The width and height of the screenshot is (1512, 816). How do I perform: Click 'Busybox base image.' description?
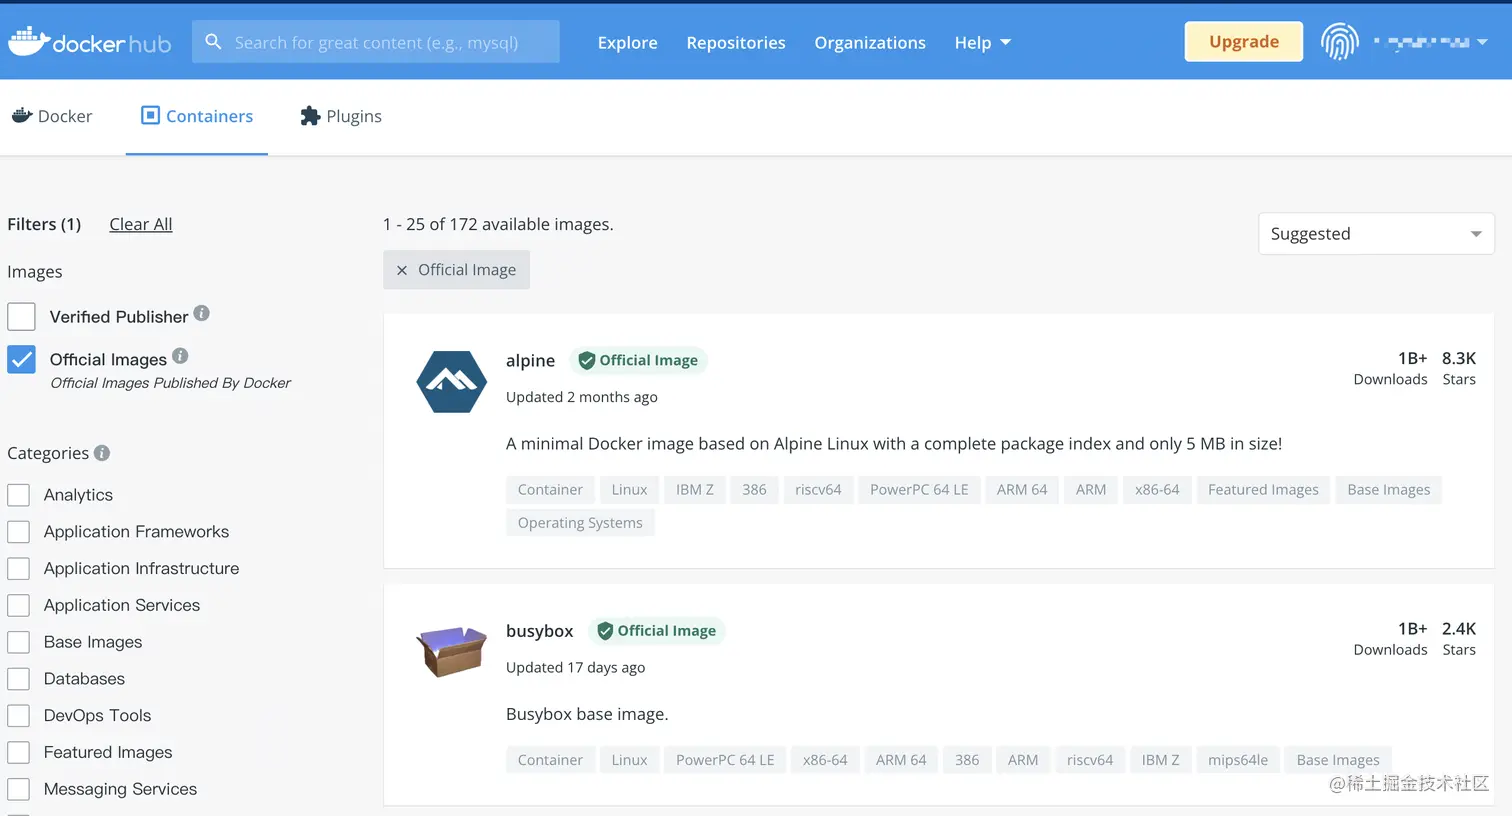587,714
